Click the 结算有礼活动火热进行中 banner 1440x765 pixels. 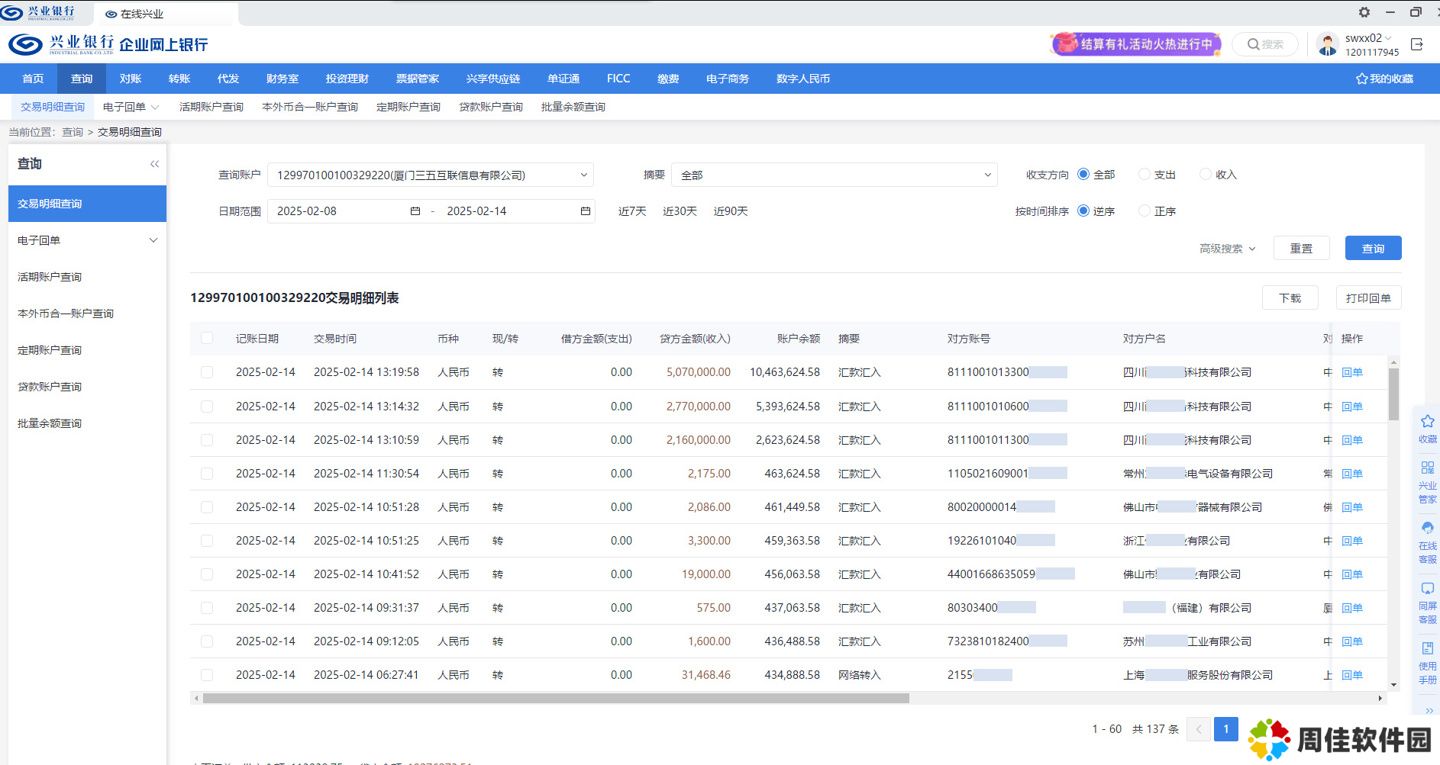point(1136,44)
